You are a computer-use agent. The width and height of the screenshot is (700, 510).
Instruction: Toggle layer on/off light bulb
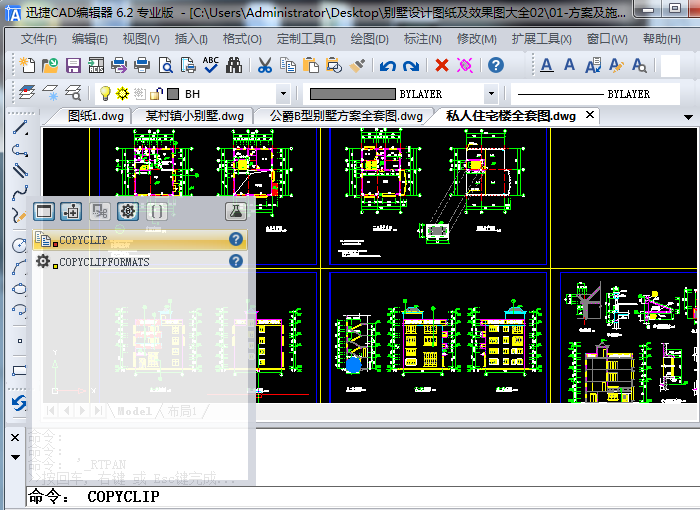tap(104, 94)
